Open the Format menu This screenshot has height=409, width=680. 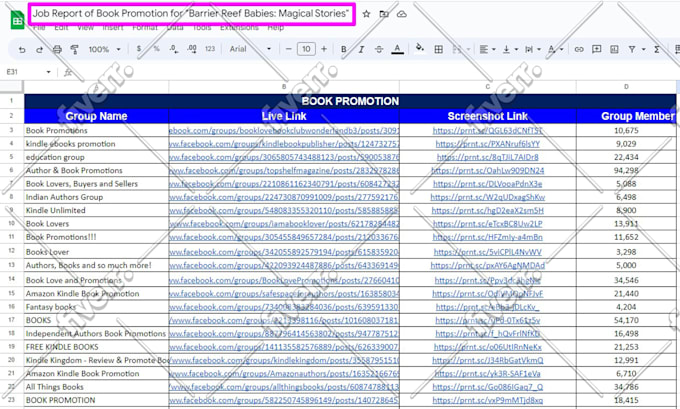click(145, 28)
